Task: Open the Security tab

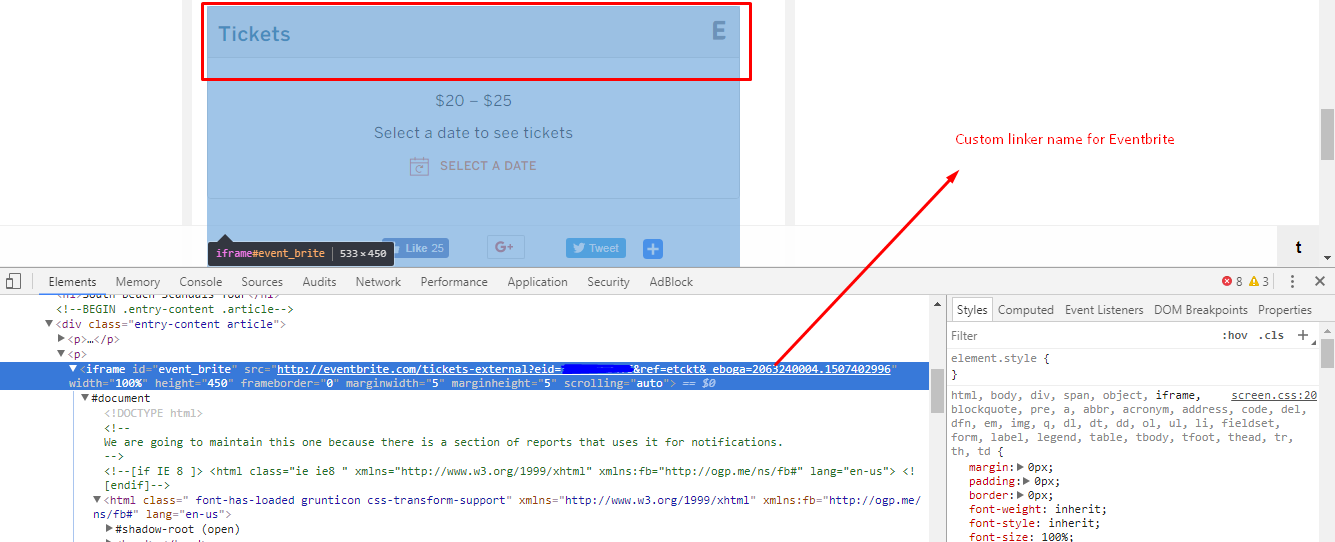Action: coord(608,282)
